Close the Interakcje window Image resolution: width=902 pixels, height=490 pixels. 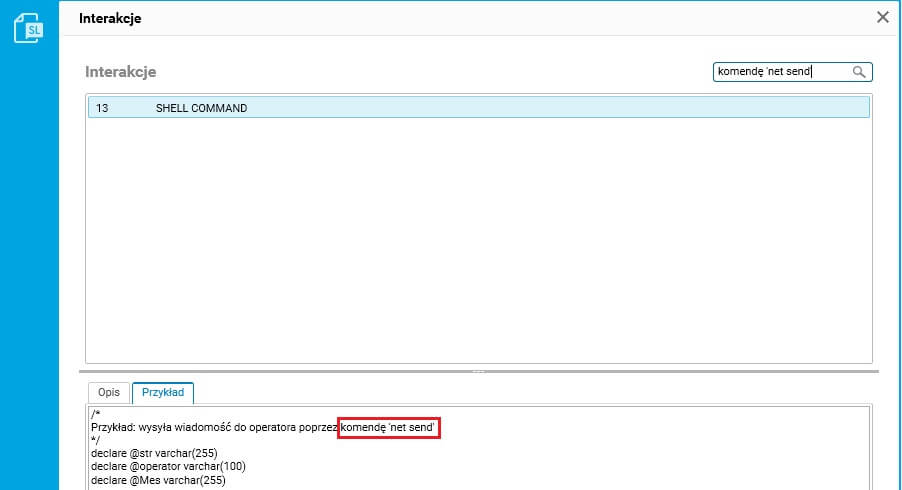[x=882, y=17]
